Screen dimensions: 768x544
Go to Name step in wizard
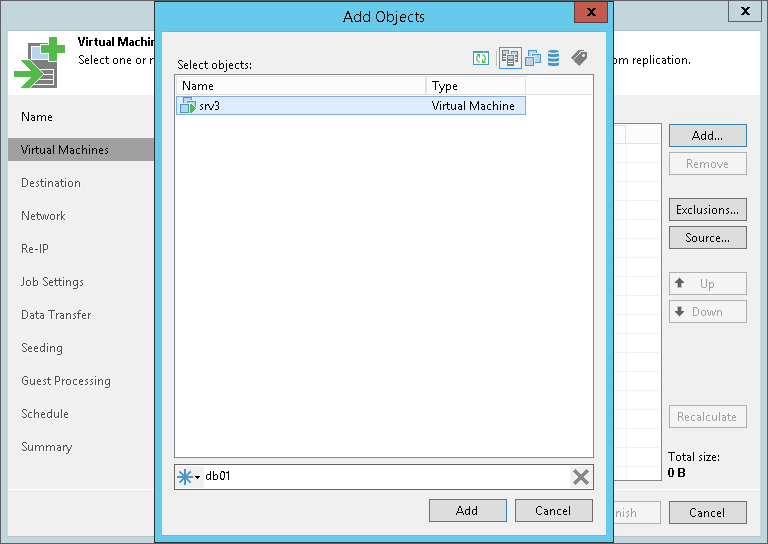coord(37,117)
